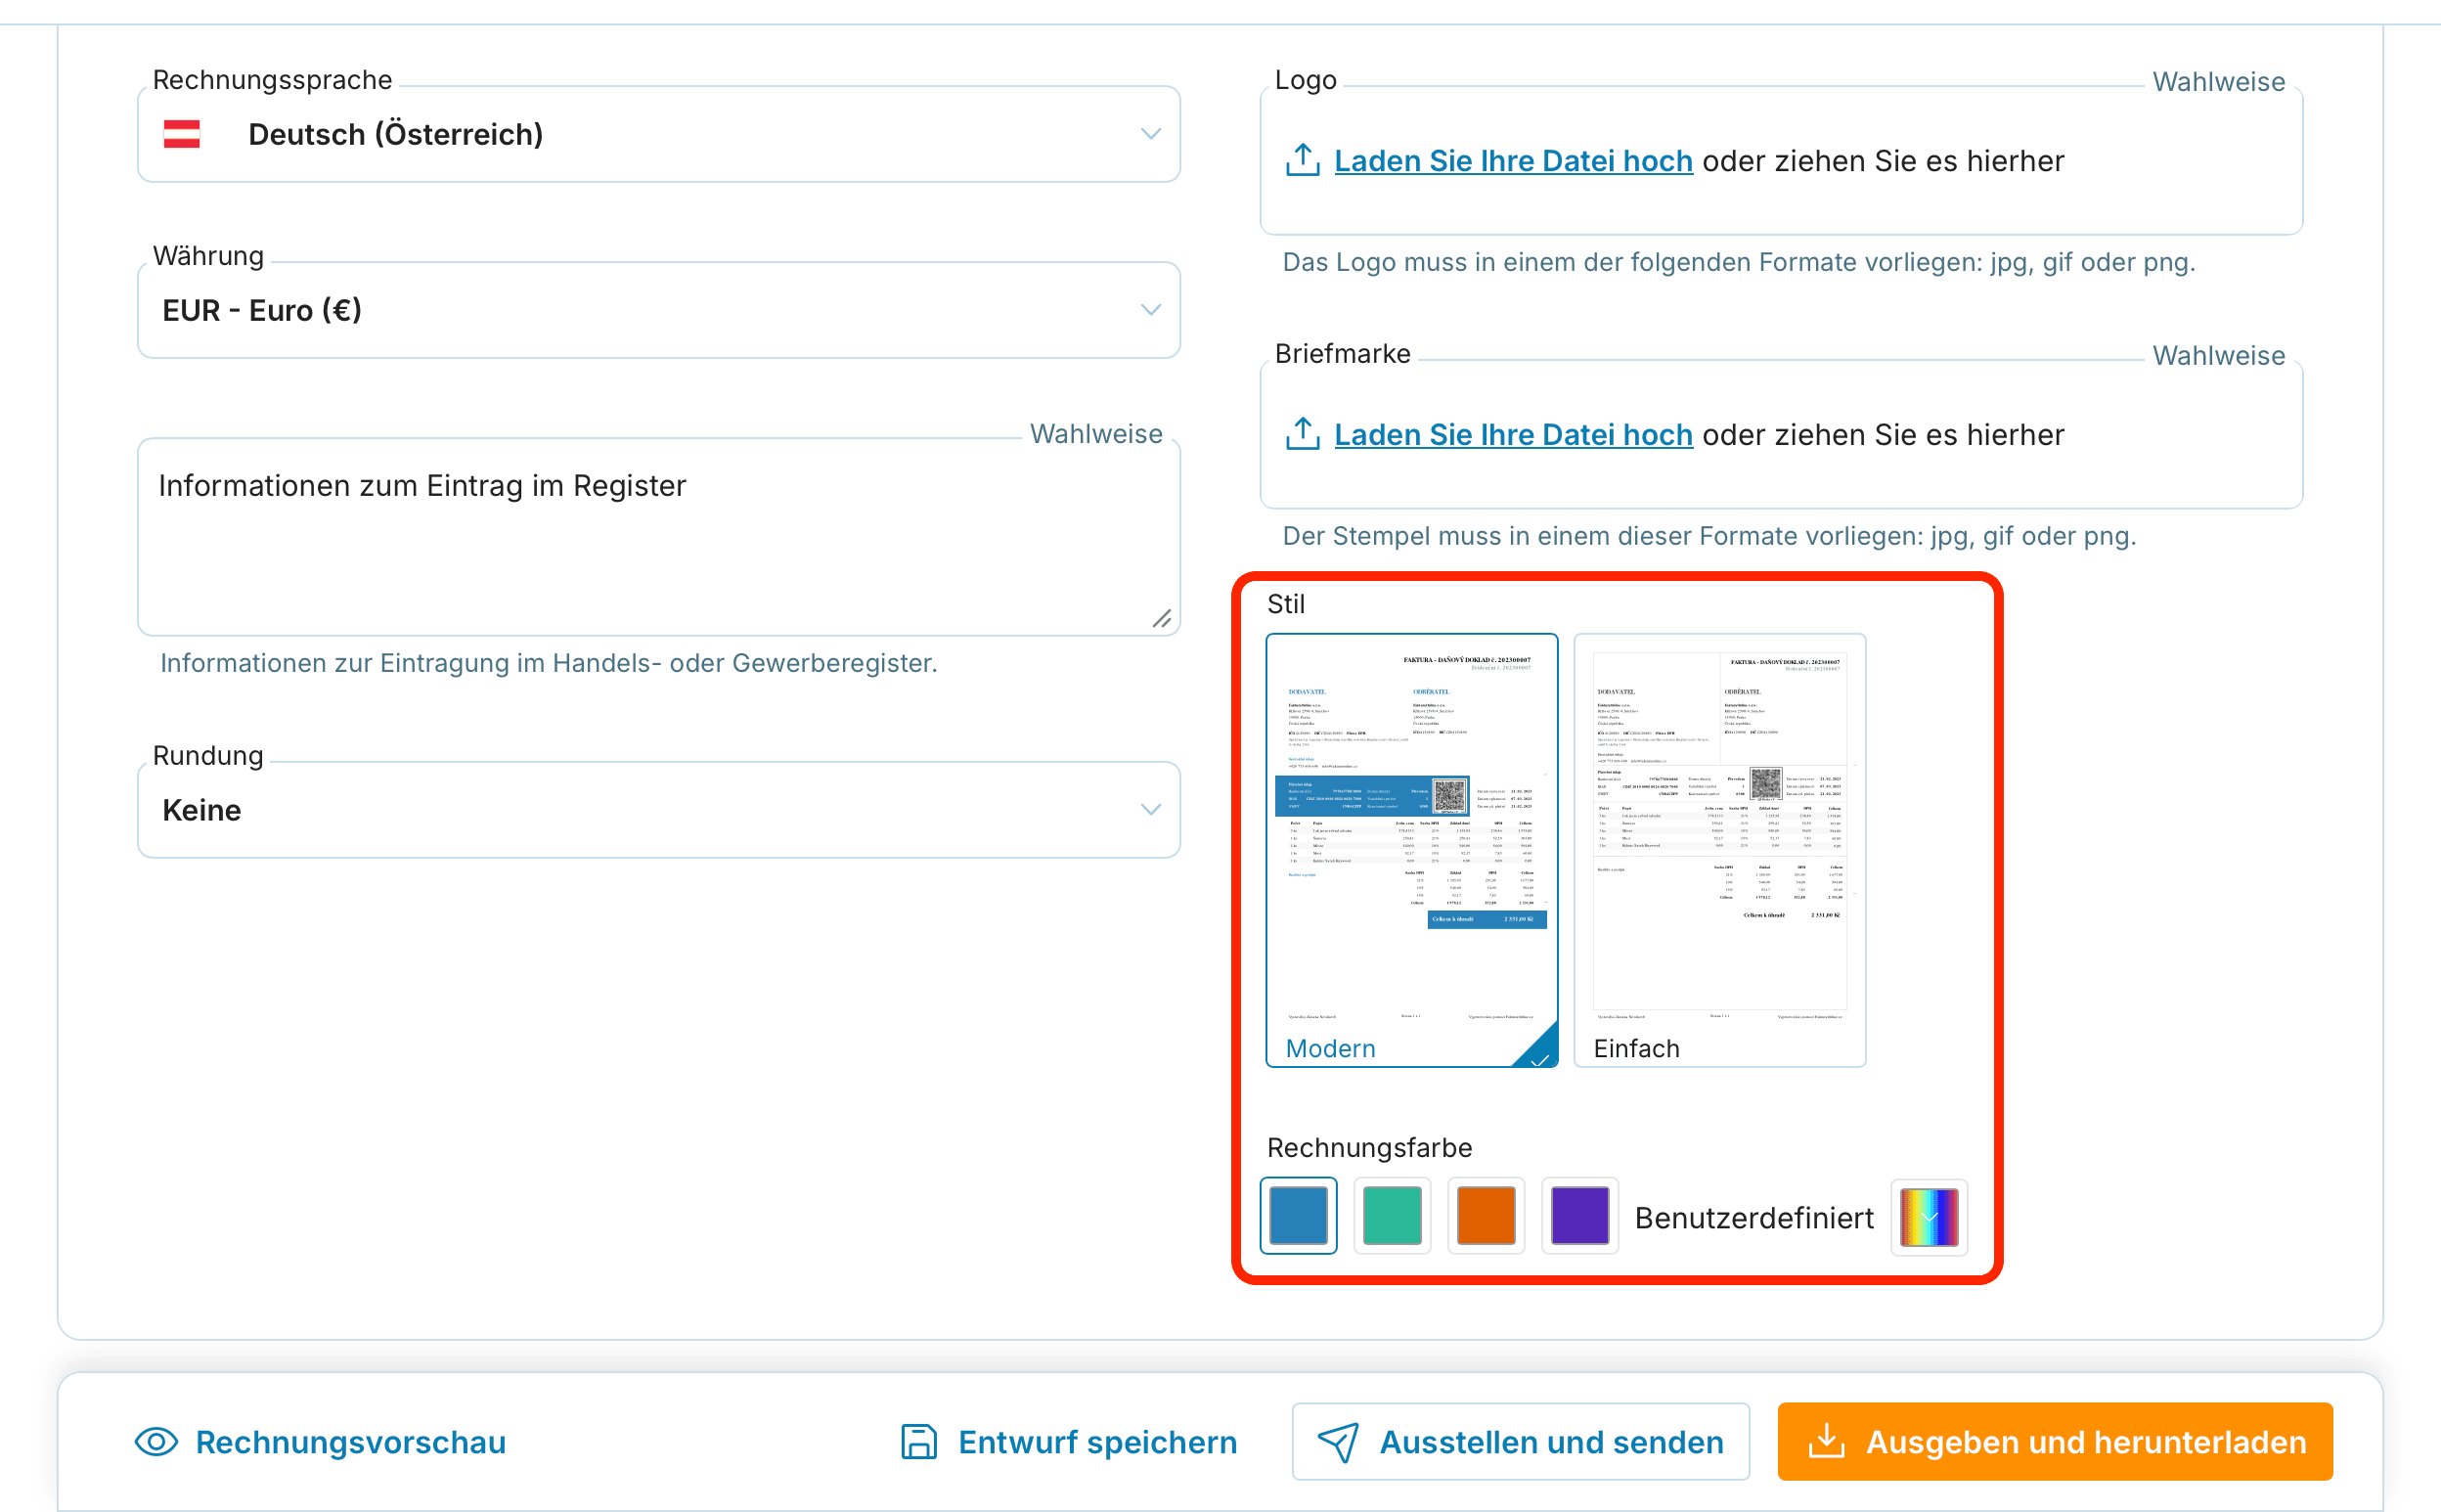Click the upload icon in Briefmarke box

[1302, 434]
